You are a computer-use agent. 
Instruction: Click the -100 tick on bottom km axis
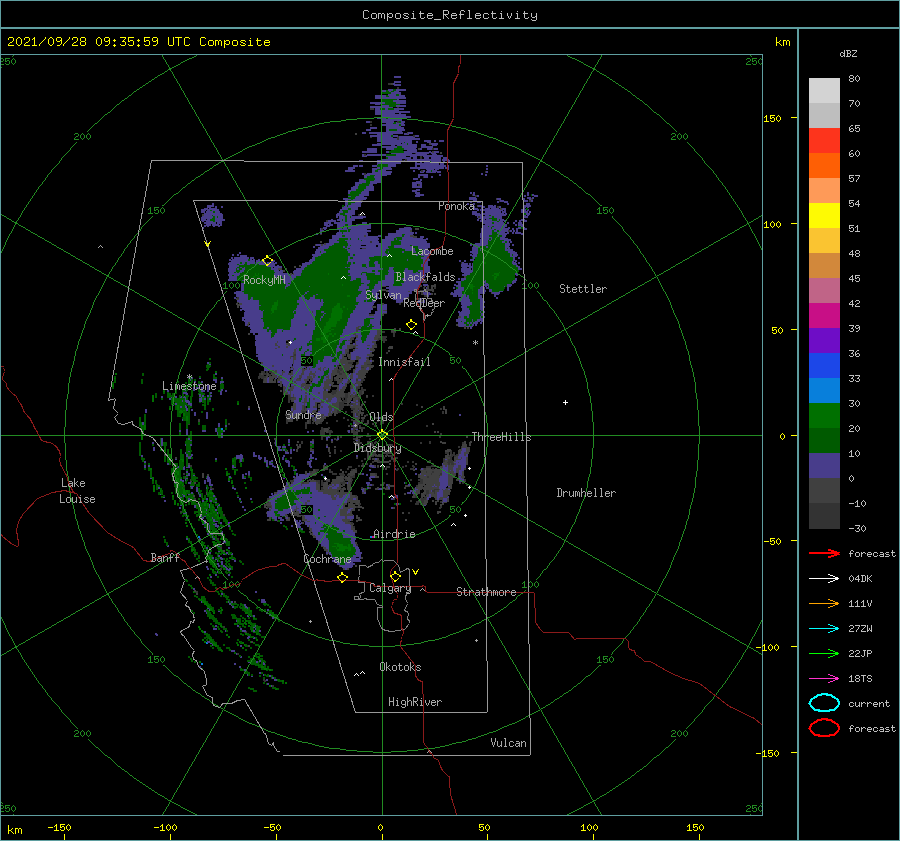pyautogui.click(x=165, y=828)
